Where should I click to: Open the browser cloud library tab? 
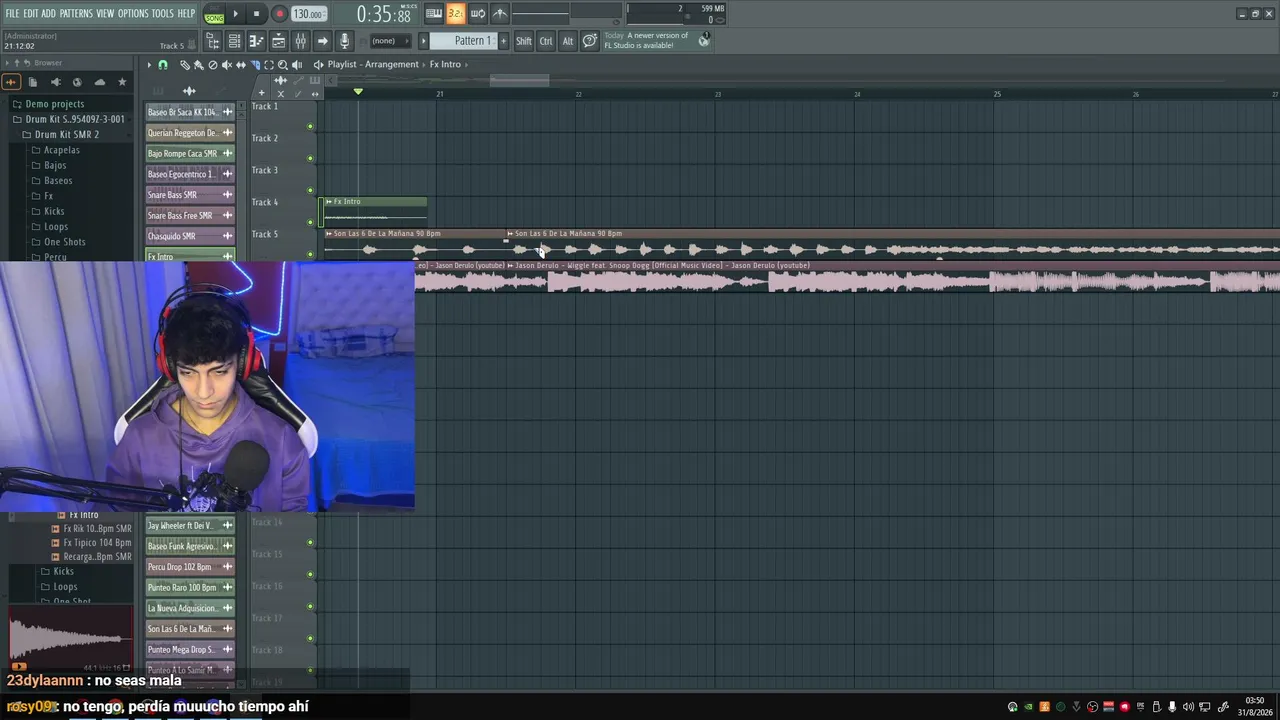(x=100, y=82)
